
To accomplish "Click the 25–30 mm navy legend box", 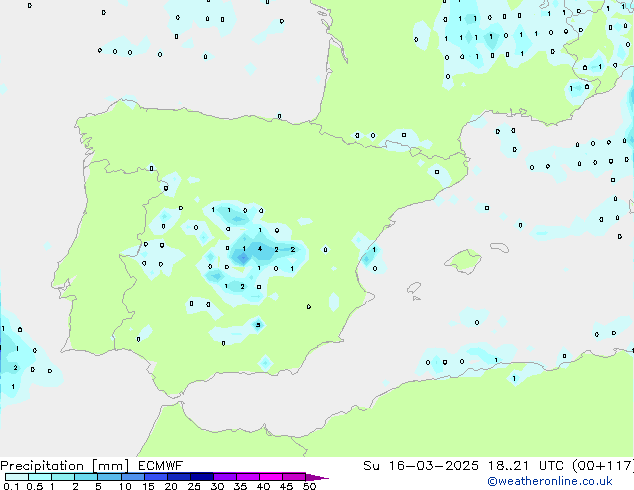I will point(201,477).
